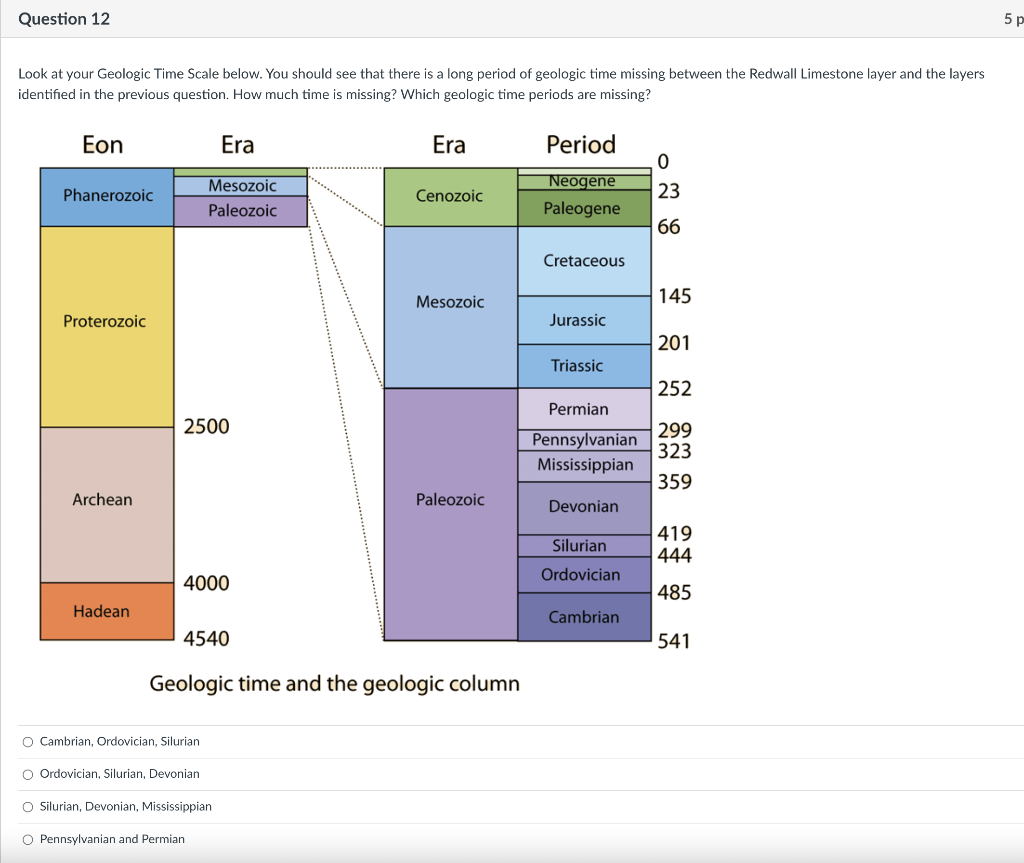The image size is (1024, 863).
Task: Click the Archean eon block
Action: (107, 504)
